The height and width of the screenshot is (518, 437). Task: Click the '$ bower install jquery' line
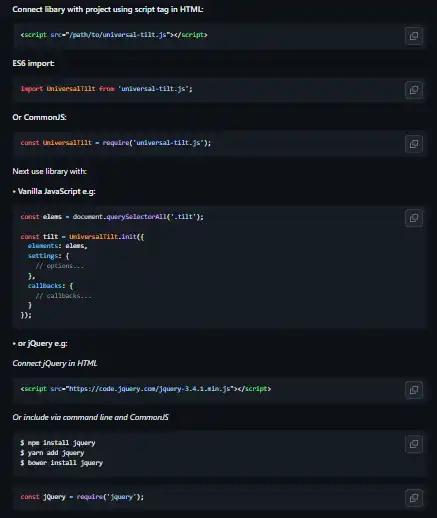point(61,463)
